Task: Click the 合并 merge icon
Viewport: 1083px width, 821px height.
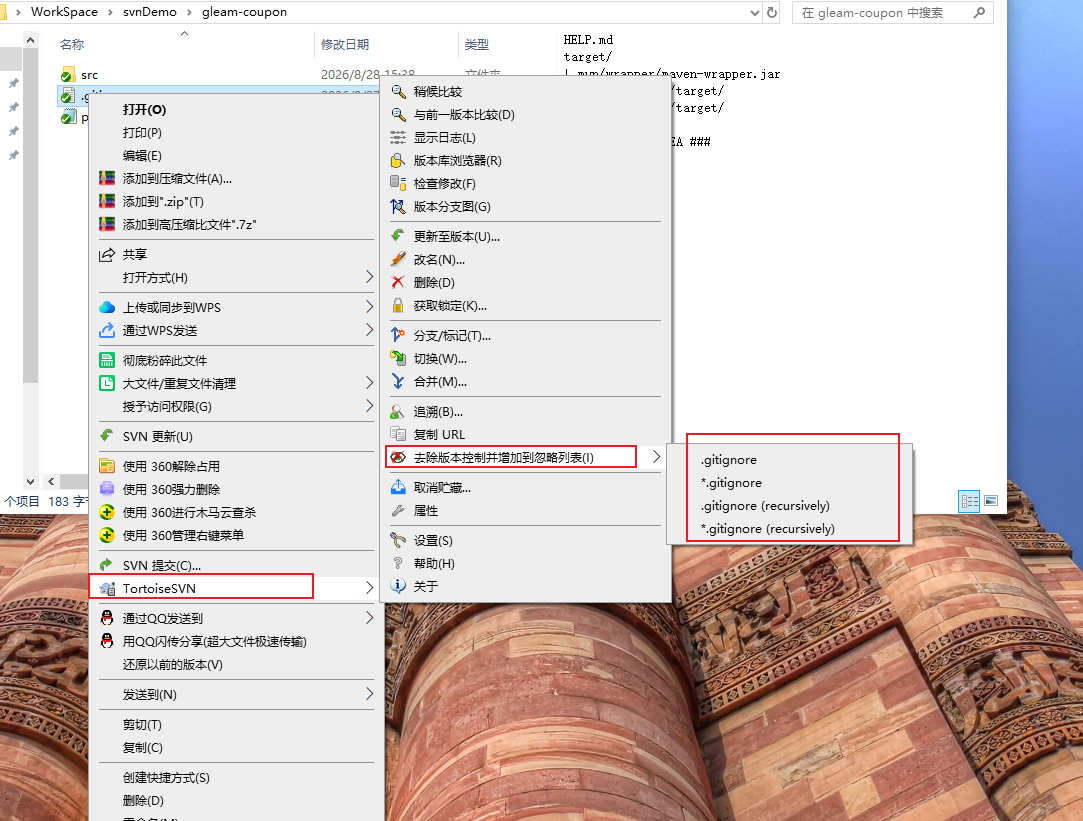Action: pos(399,381)
